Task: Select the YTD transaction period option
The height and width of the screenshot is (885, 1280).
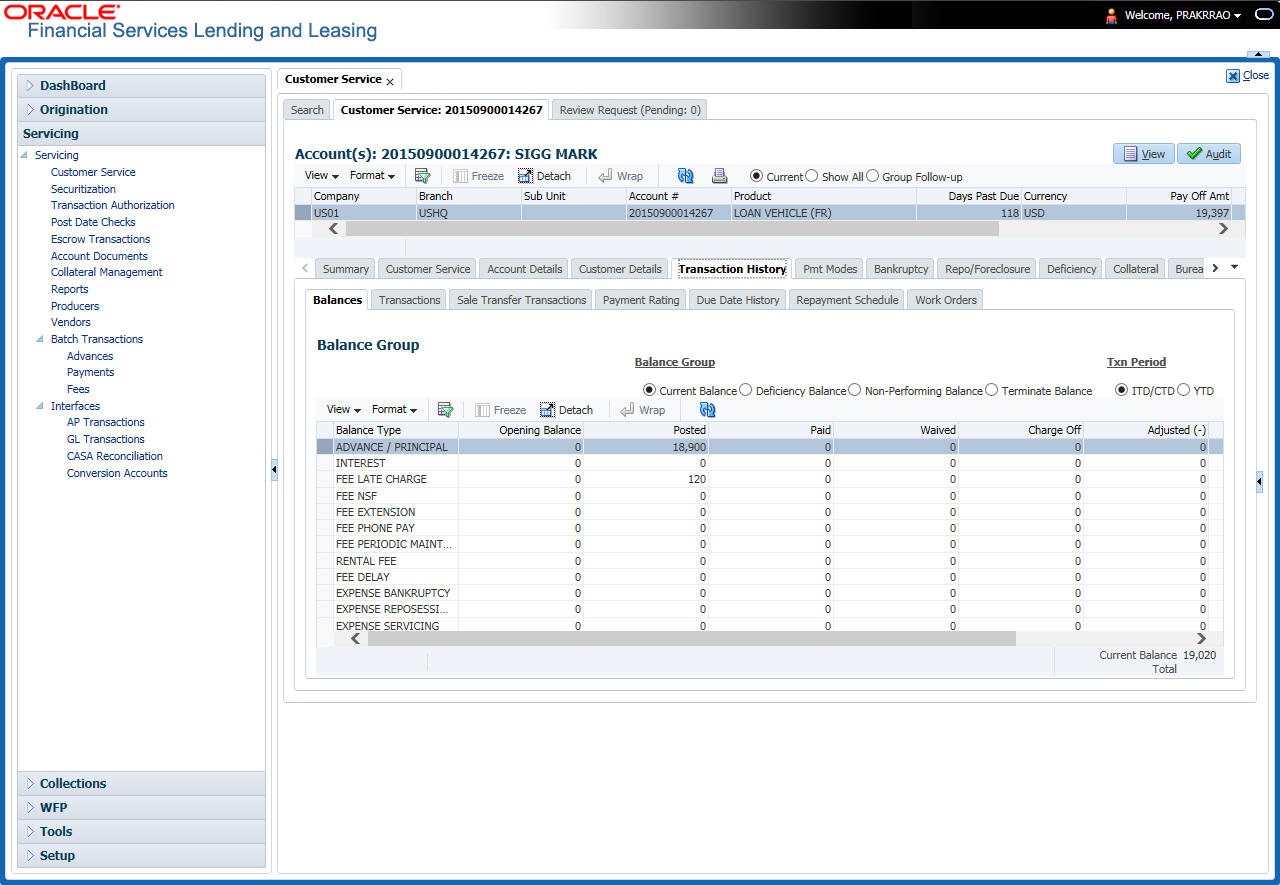Action: 1184,390
